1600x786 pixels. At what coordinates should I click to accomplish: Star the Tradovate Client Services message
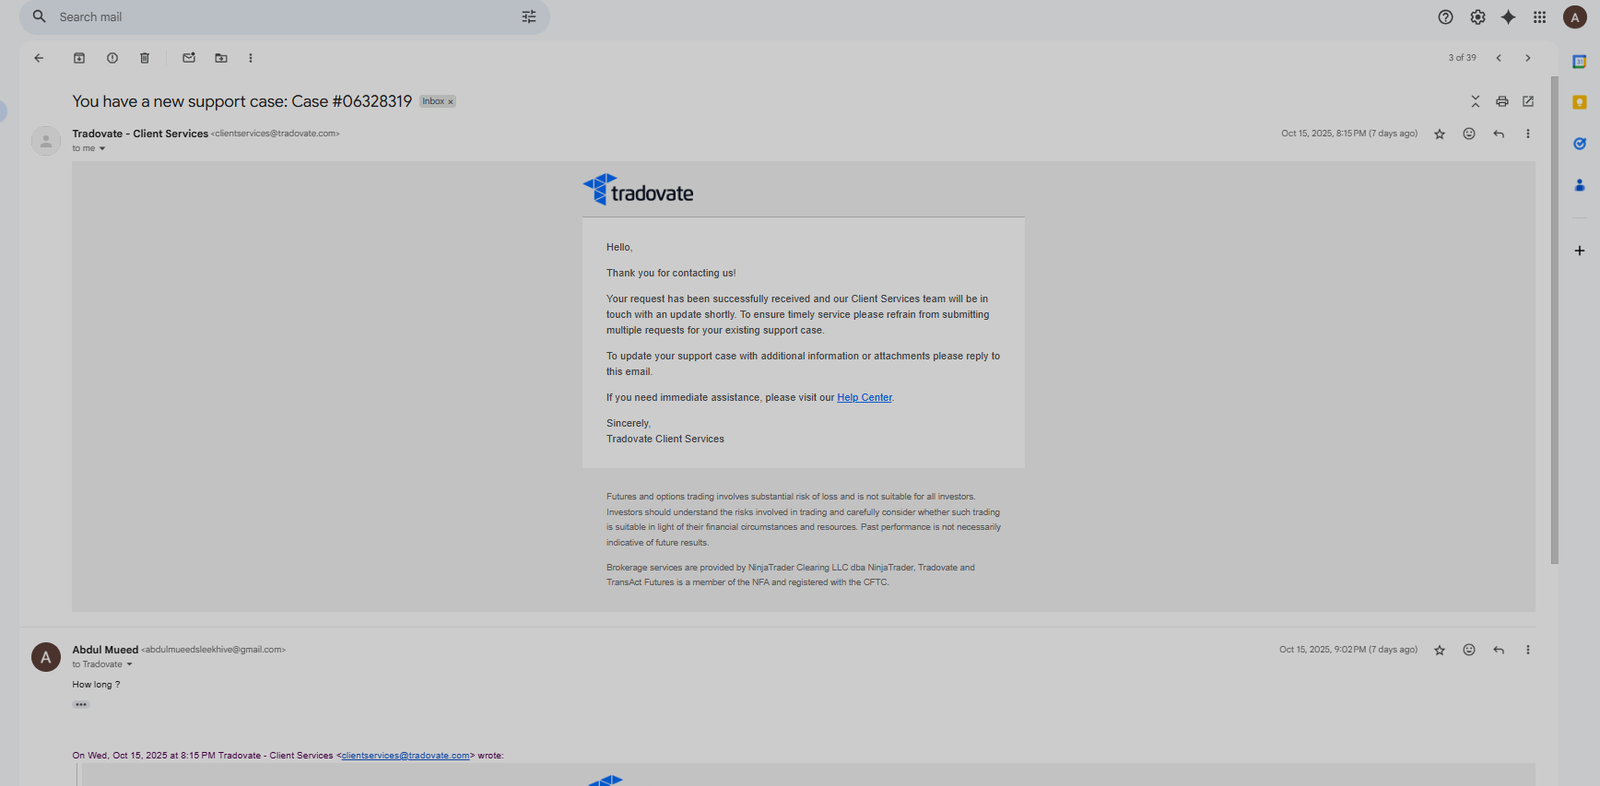(x=1439, y=134)
